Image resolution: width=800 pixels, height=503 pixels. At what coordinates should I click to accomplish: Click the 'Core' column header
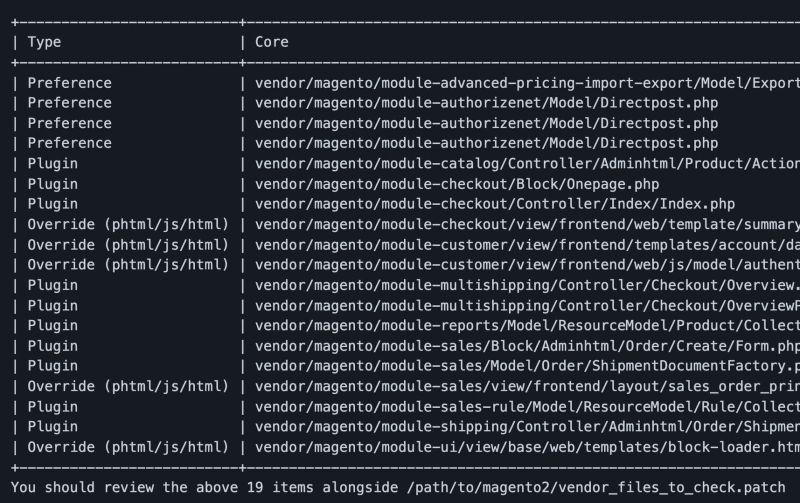click(271, 42)
